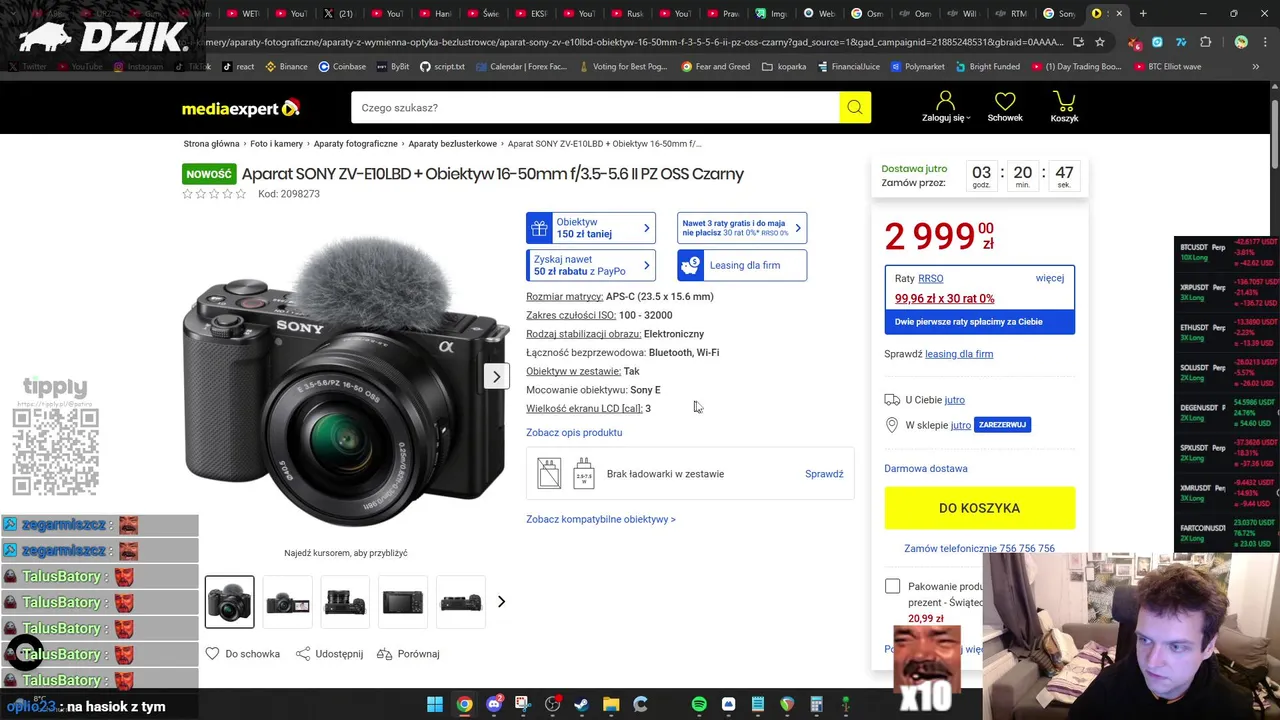Open Steam from the taskbar
The image size is (1280, 720).
coord(581,705)
